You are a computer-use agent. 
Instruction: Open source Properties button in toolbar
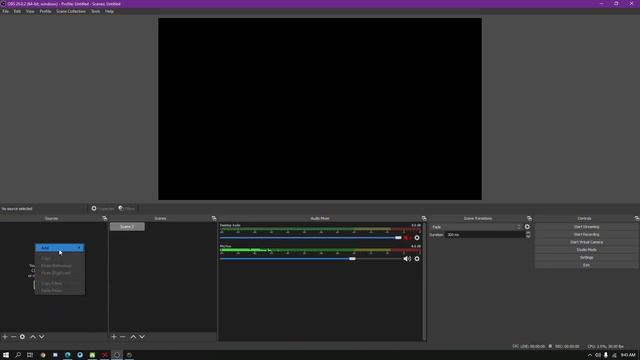click(103, 209)
